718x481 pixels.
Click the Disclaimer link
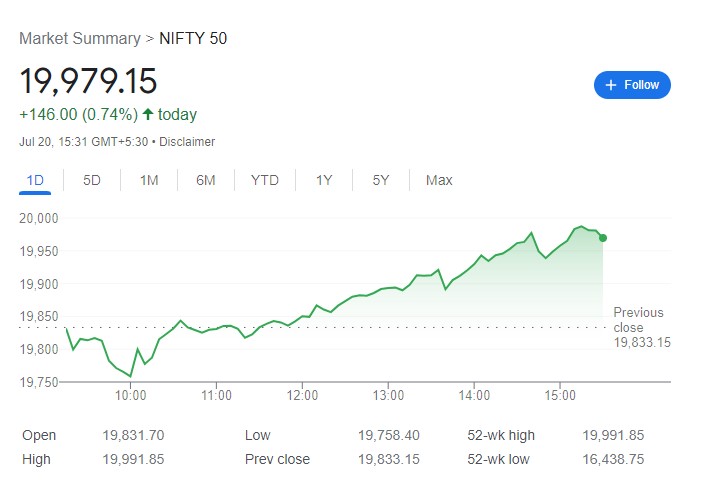coord(187,142)
